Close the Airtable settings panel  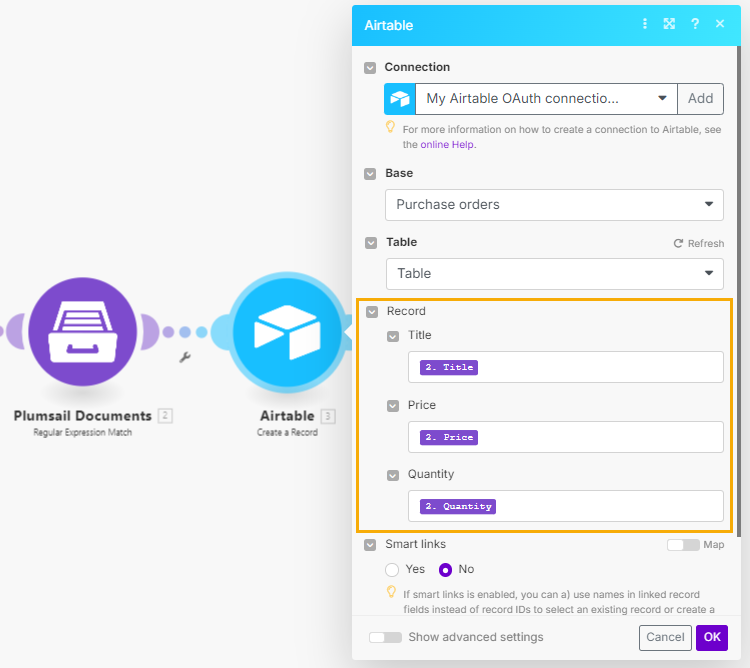(x=720, y=24)
